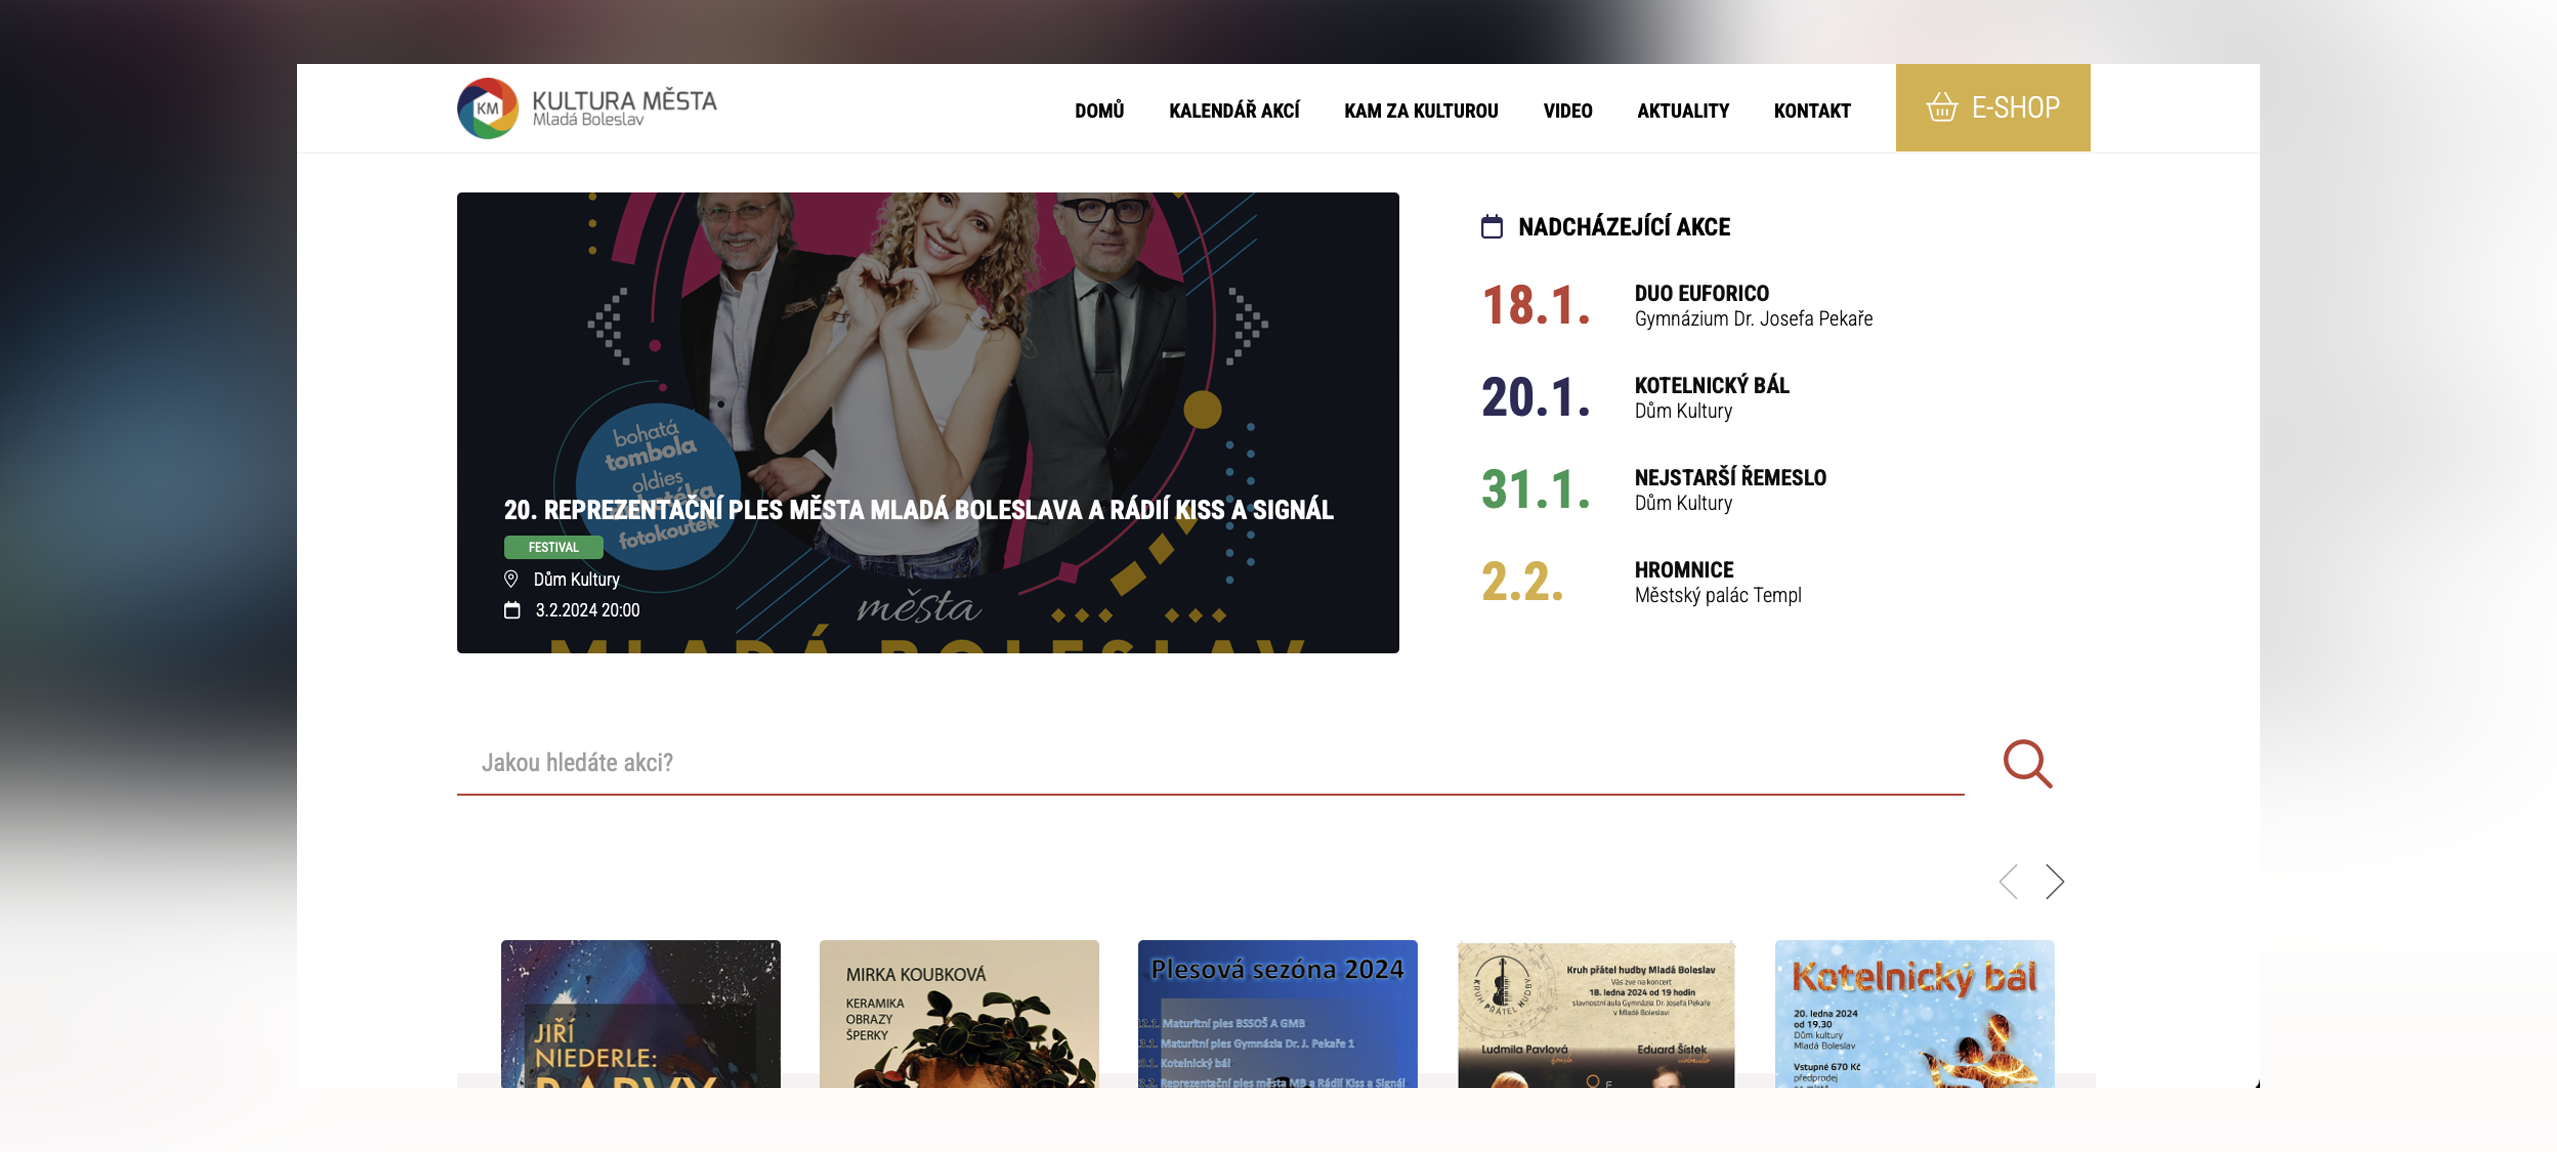Go to previous carousel slide arrow

pyautogui.click(x=2008, y=881)
